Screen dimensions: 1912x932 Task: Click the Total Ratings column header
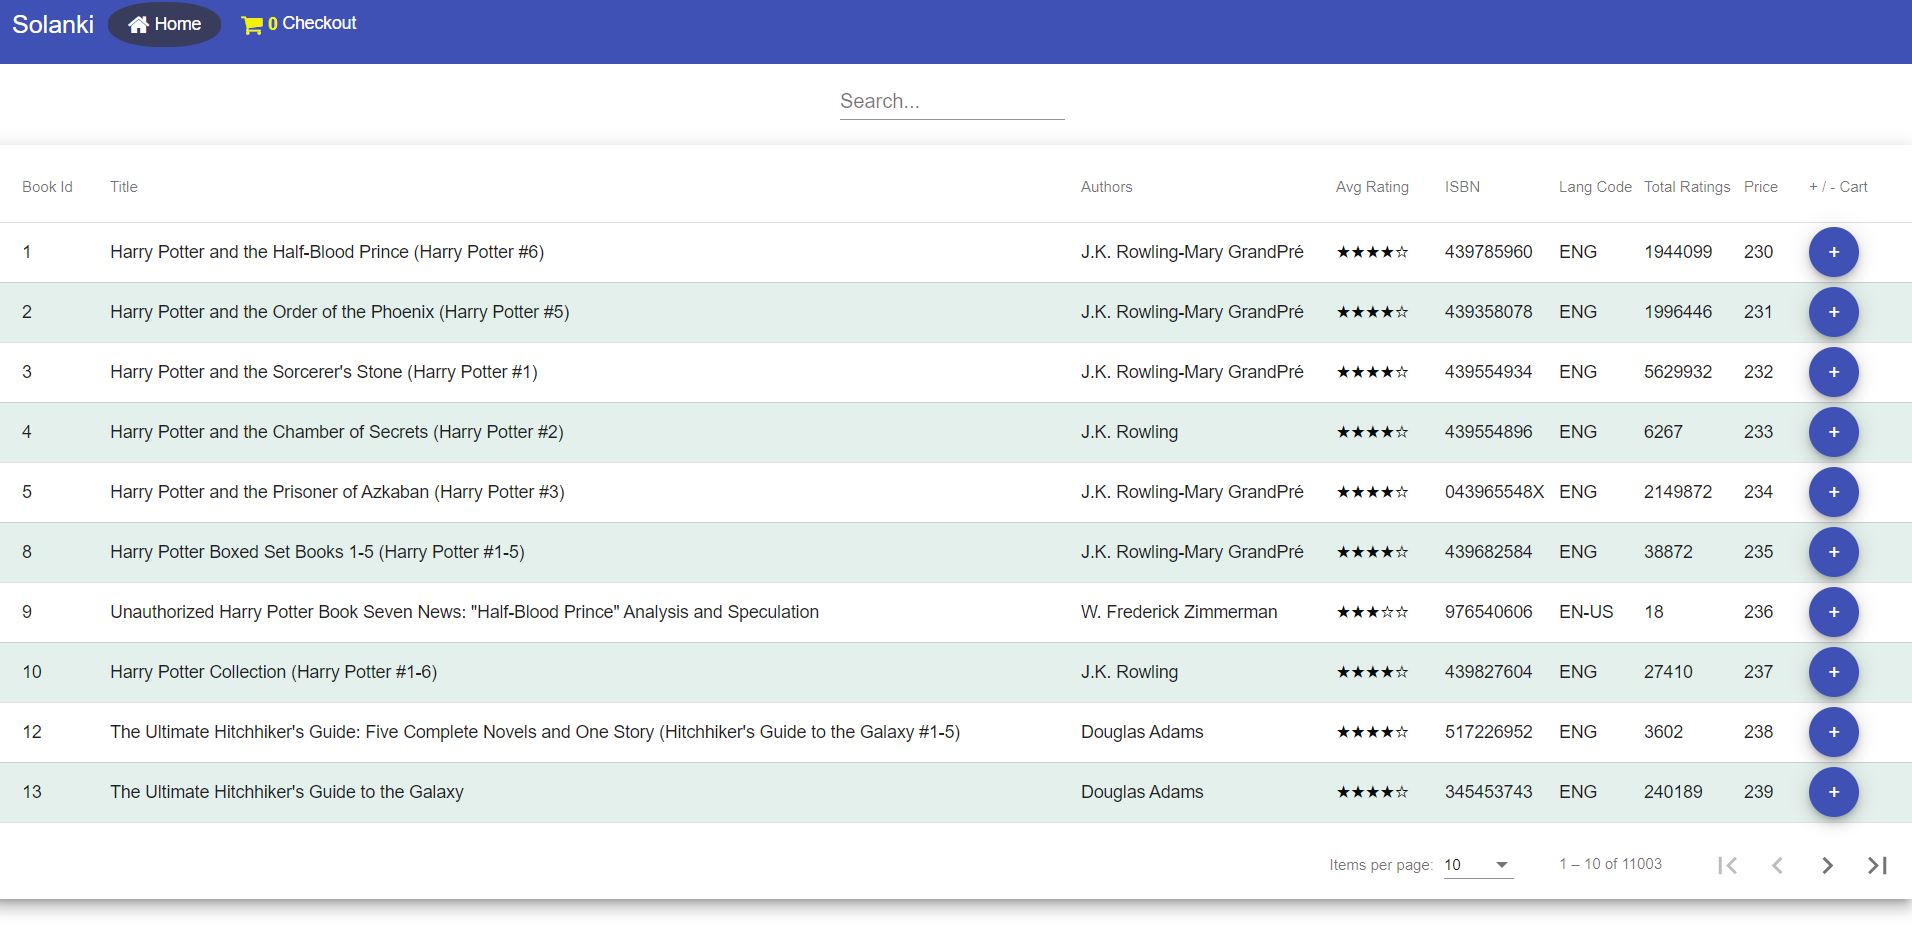1687,187
